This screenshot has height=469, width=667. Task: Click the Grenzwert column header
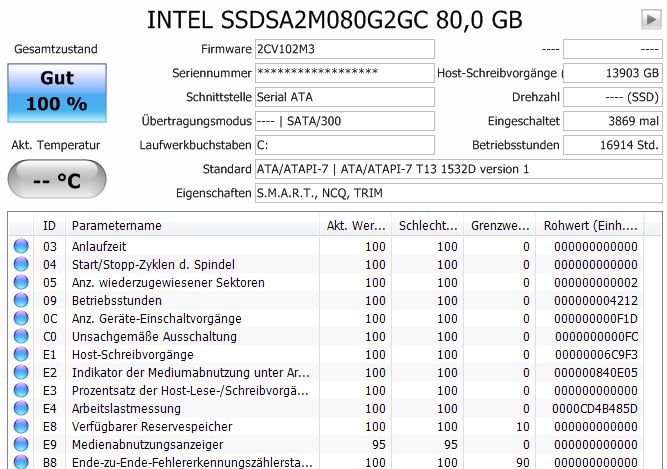click(499, 226)
